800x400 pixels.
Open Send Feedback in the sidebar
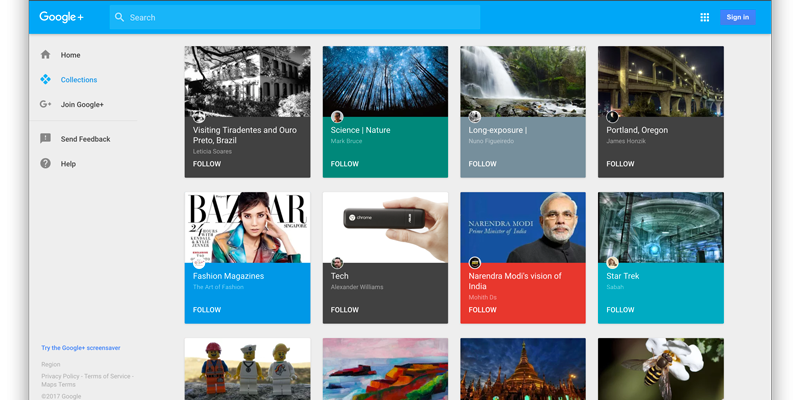click(85, 139)
